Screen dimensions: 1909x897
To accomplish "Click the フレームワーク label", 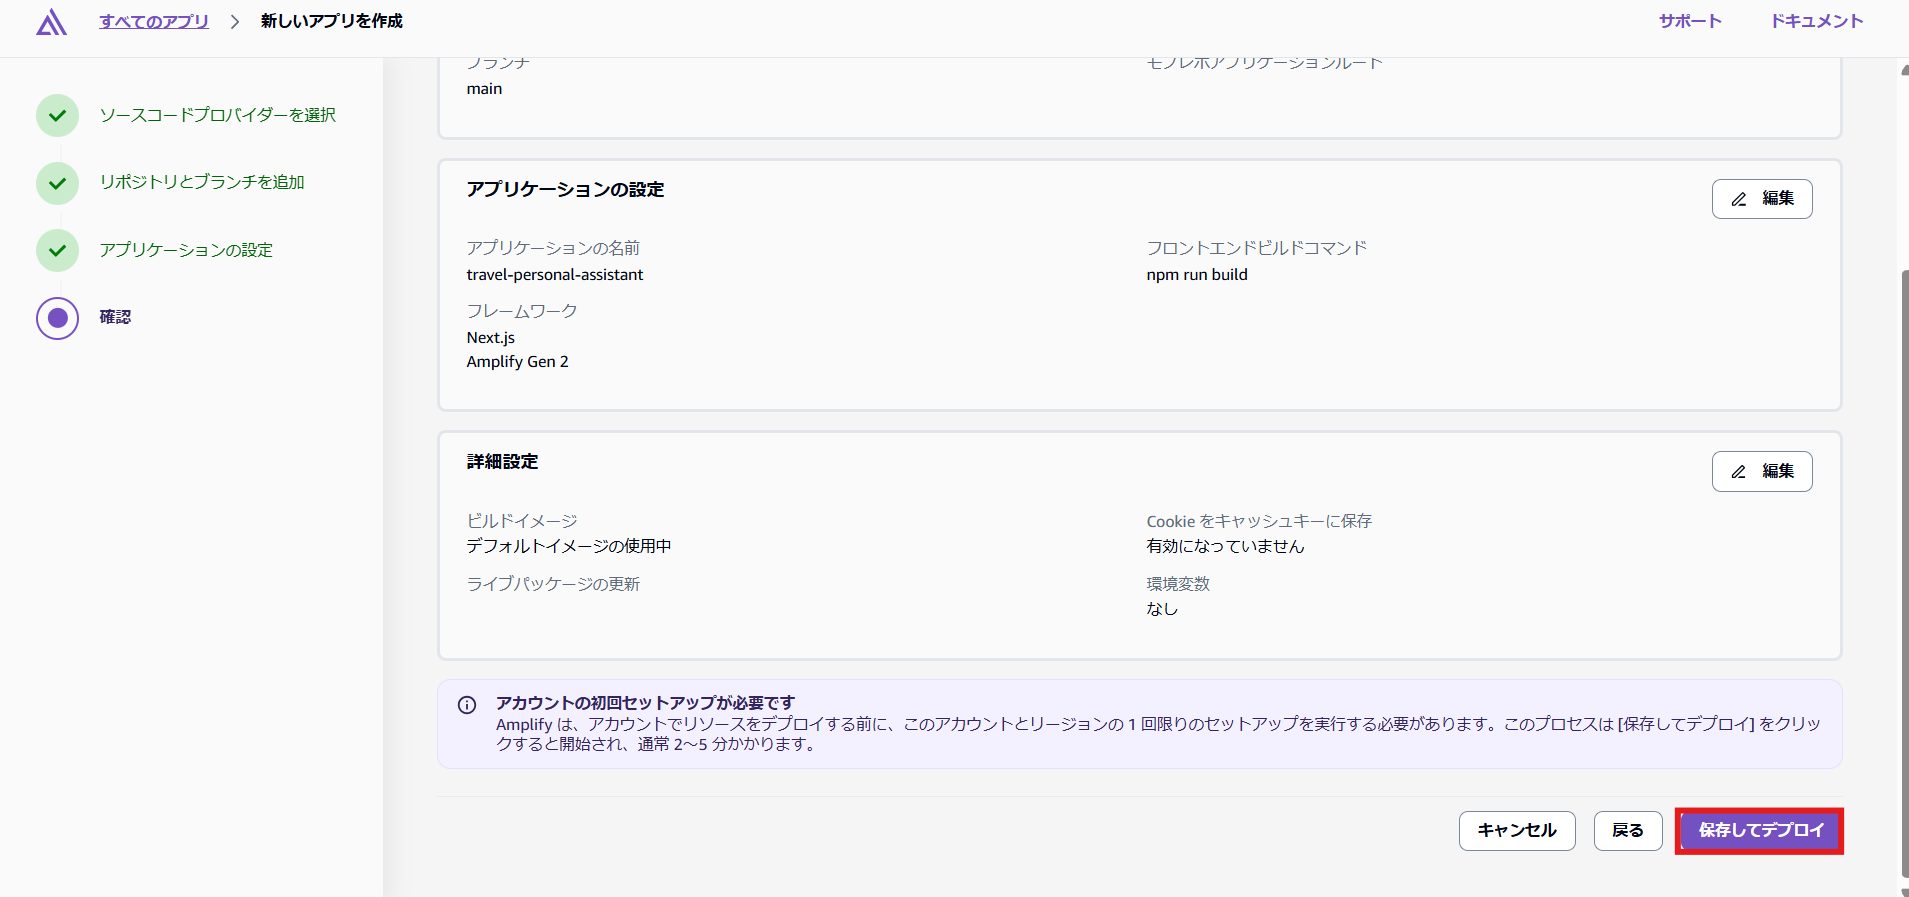I will (x=522, y=311).
